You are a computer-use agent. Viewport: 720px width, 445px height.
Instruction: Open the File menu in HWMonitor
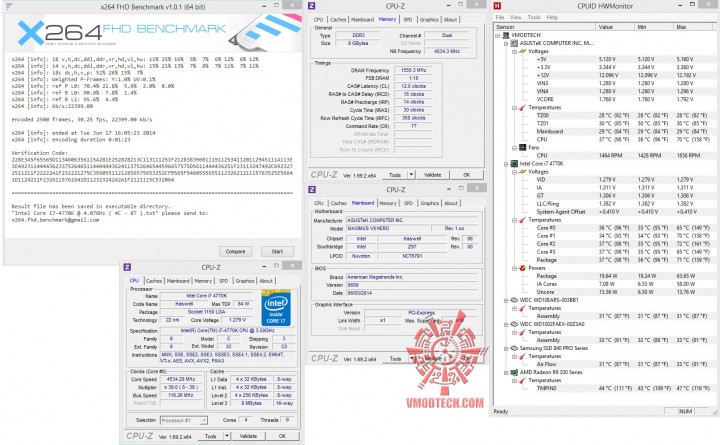pyautogui.click(x=500, y=17)
